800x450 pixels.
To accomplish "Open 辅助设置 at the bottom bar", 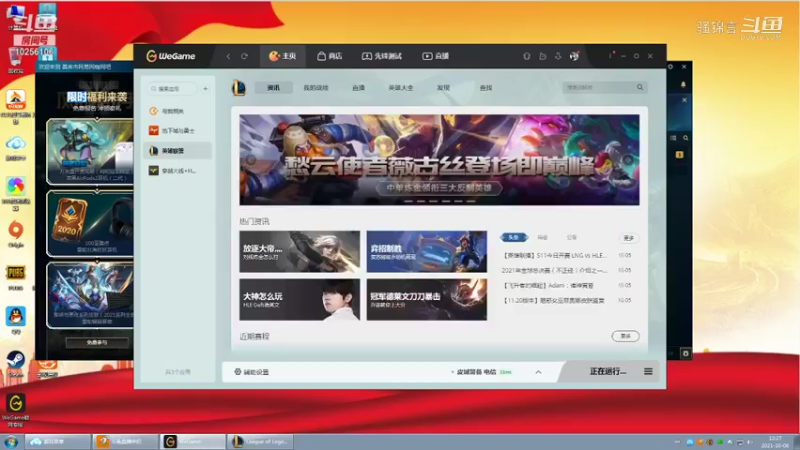I will 252,372.
